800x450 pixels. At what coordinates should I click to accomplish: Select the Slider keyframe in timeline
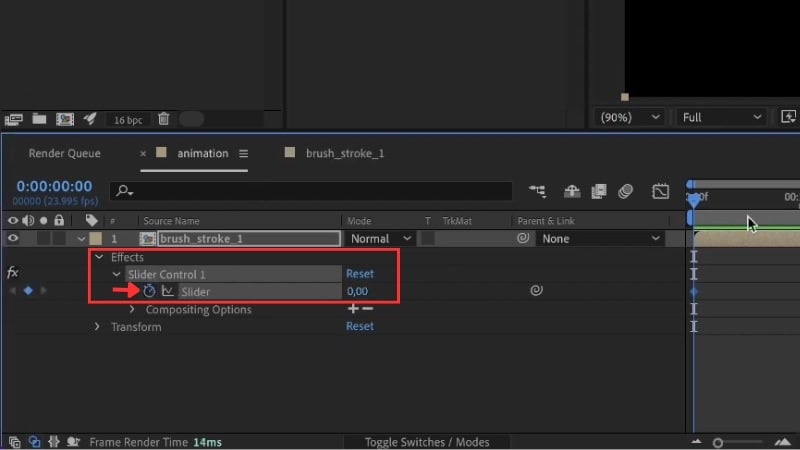tap(694, 292)
